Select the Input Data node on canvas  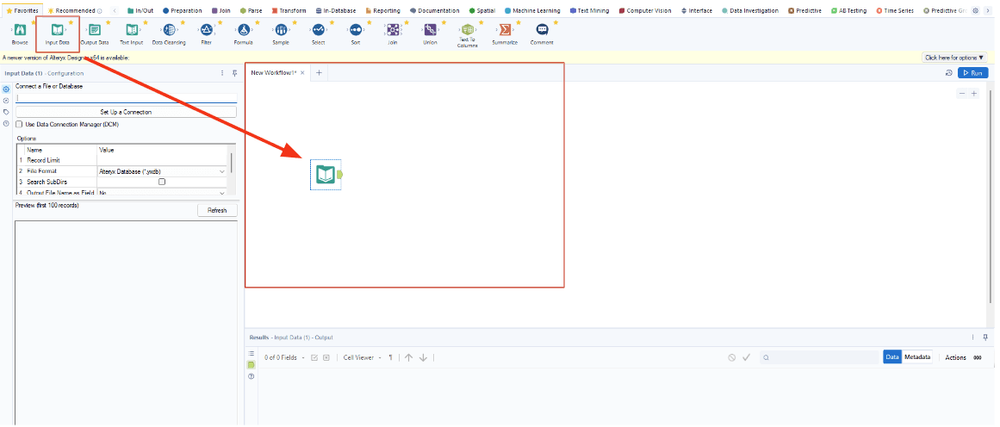coord(325,174)
